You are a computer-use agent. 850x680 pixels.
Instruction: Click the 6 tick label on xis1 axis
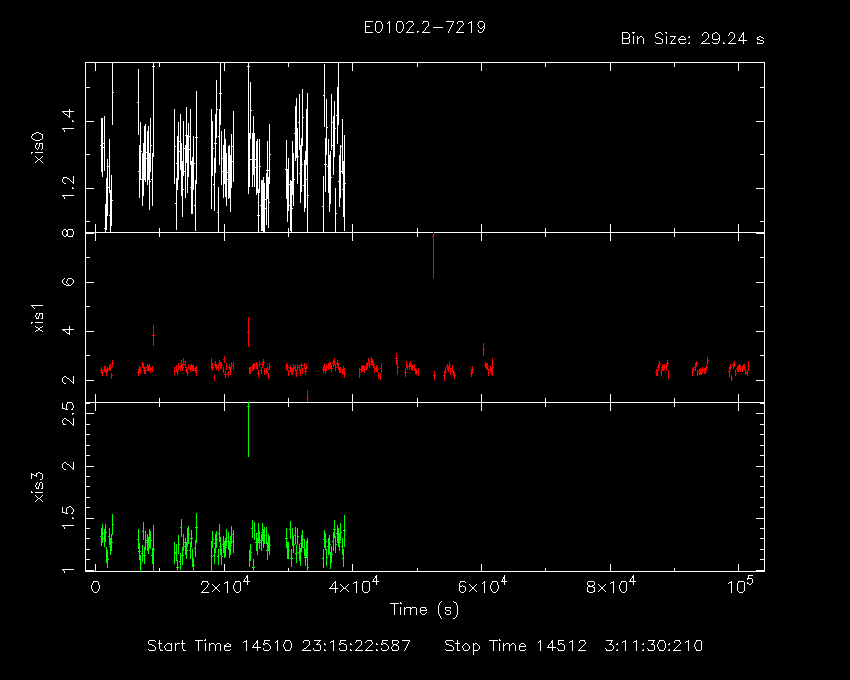(x=68, y=283)
